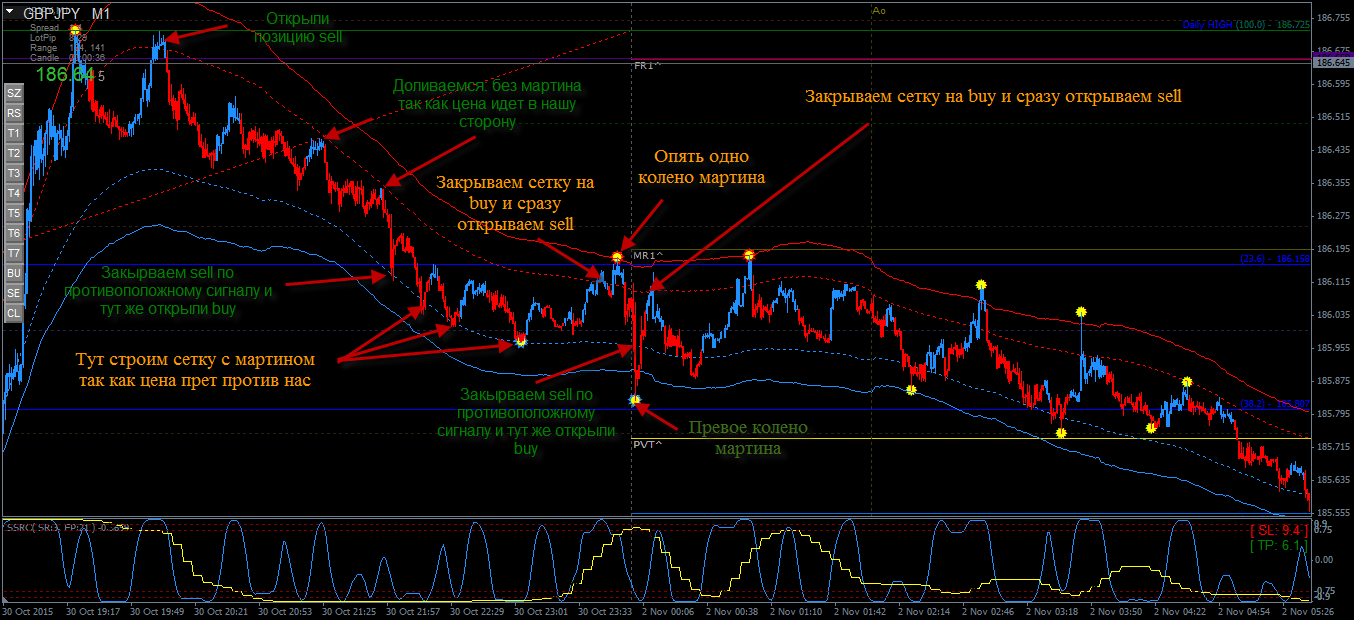The image size is (1354, 620).
Task: Click the 30 Oct 19:49 time label
Action: (158, 610)
